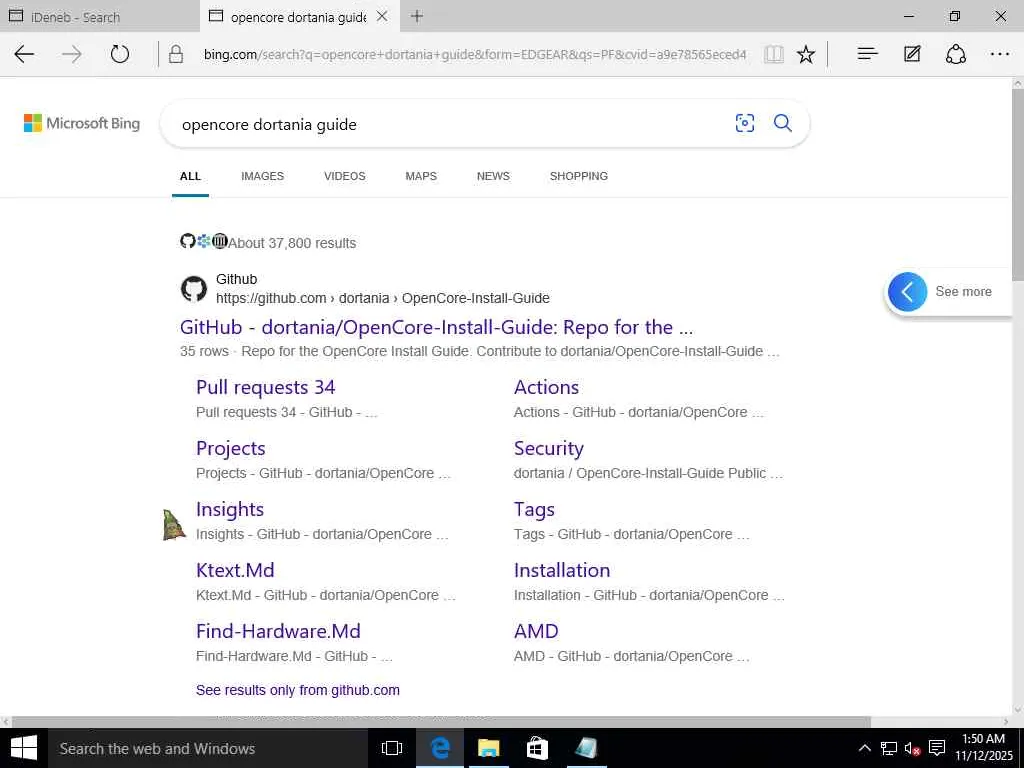Screen dimensions: 1024x768
Task: Click the forward navigation arrow
Action: click(72, 54)
